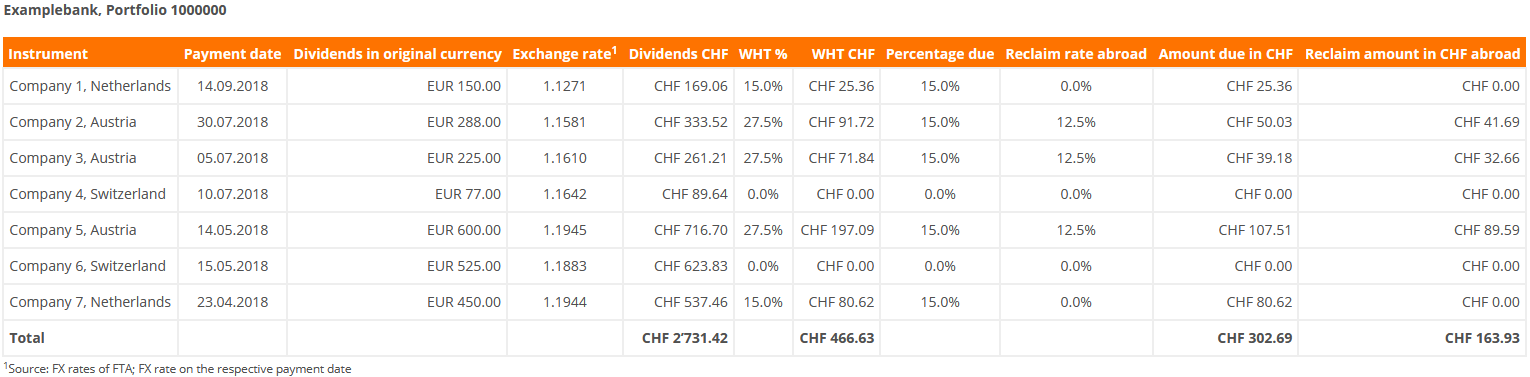The image size is (1530, 377).
Task: Click the WHT % column header
Action: 761,54
